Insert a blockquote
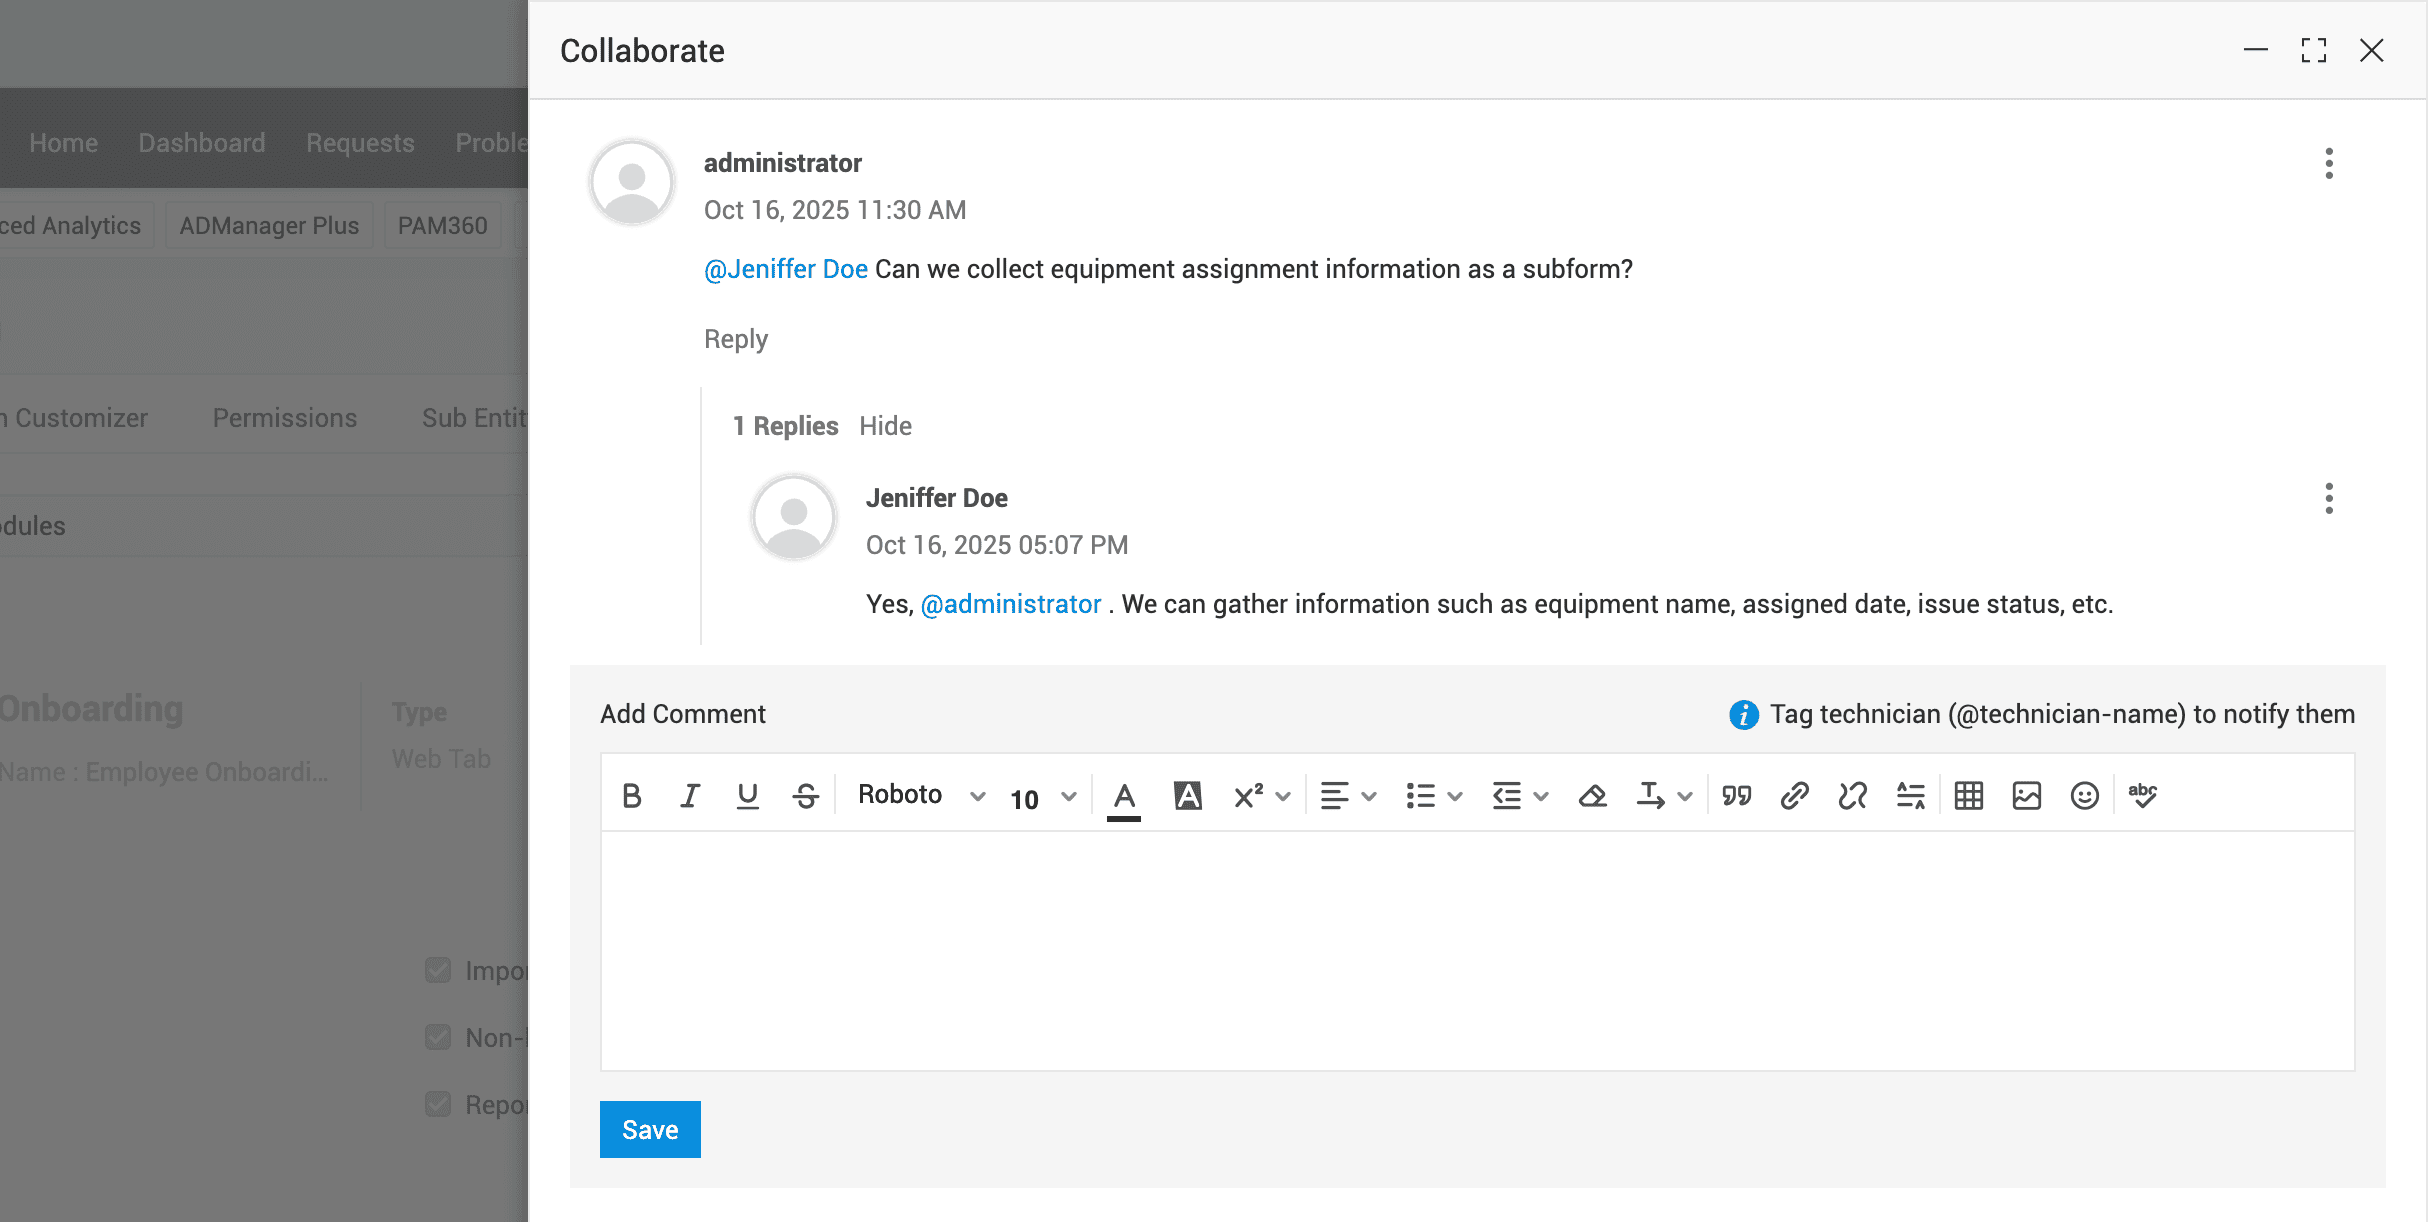Image resolution: width=2428 pixels, height=1222 pixels. pyautogui.click(x=1736, y=796)
